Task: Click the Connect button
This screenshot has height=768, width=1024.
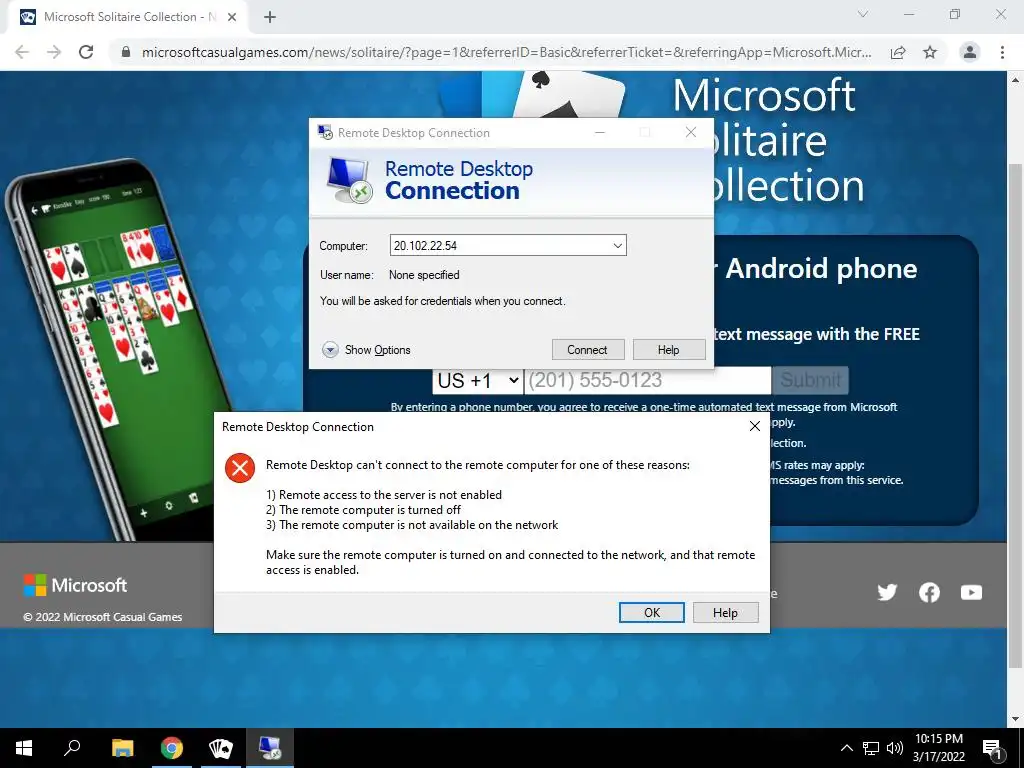Action: [x=588, y=350]
